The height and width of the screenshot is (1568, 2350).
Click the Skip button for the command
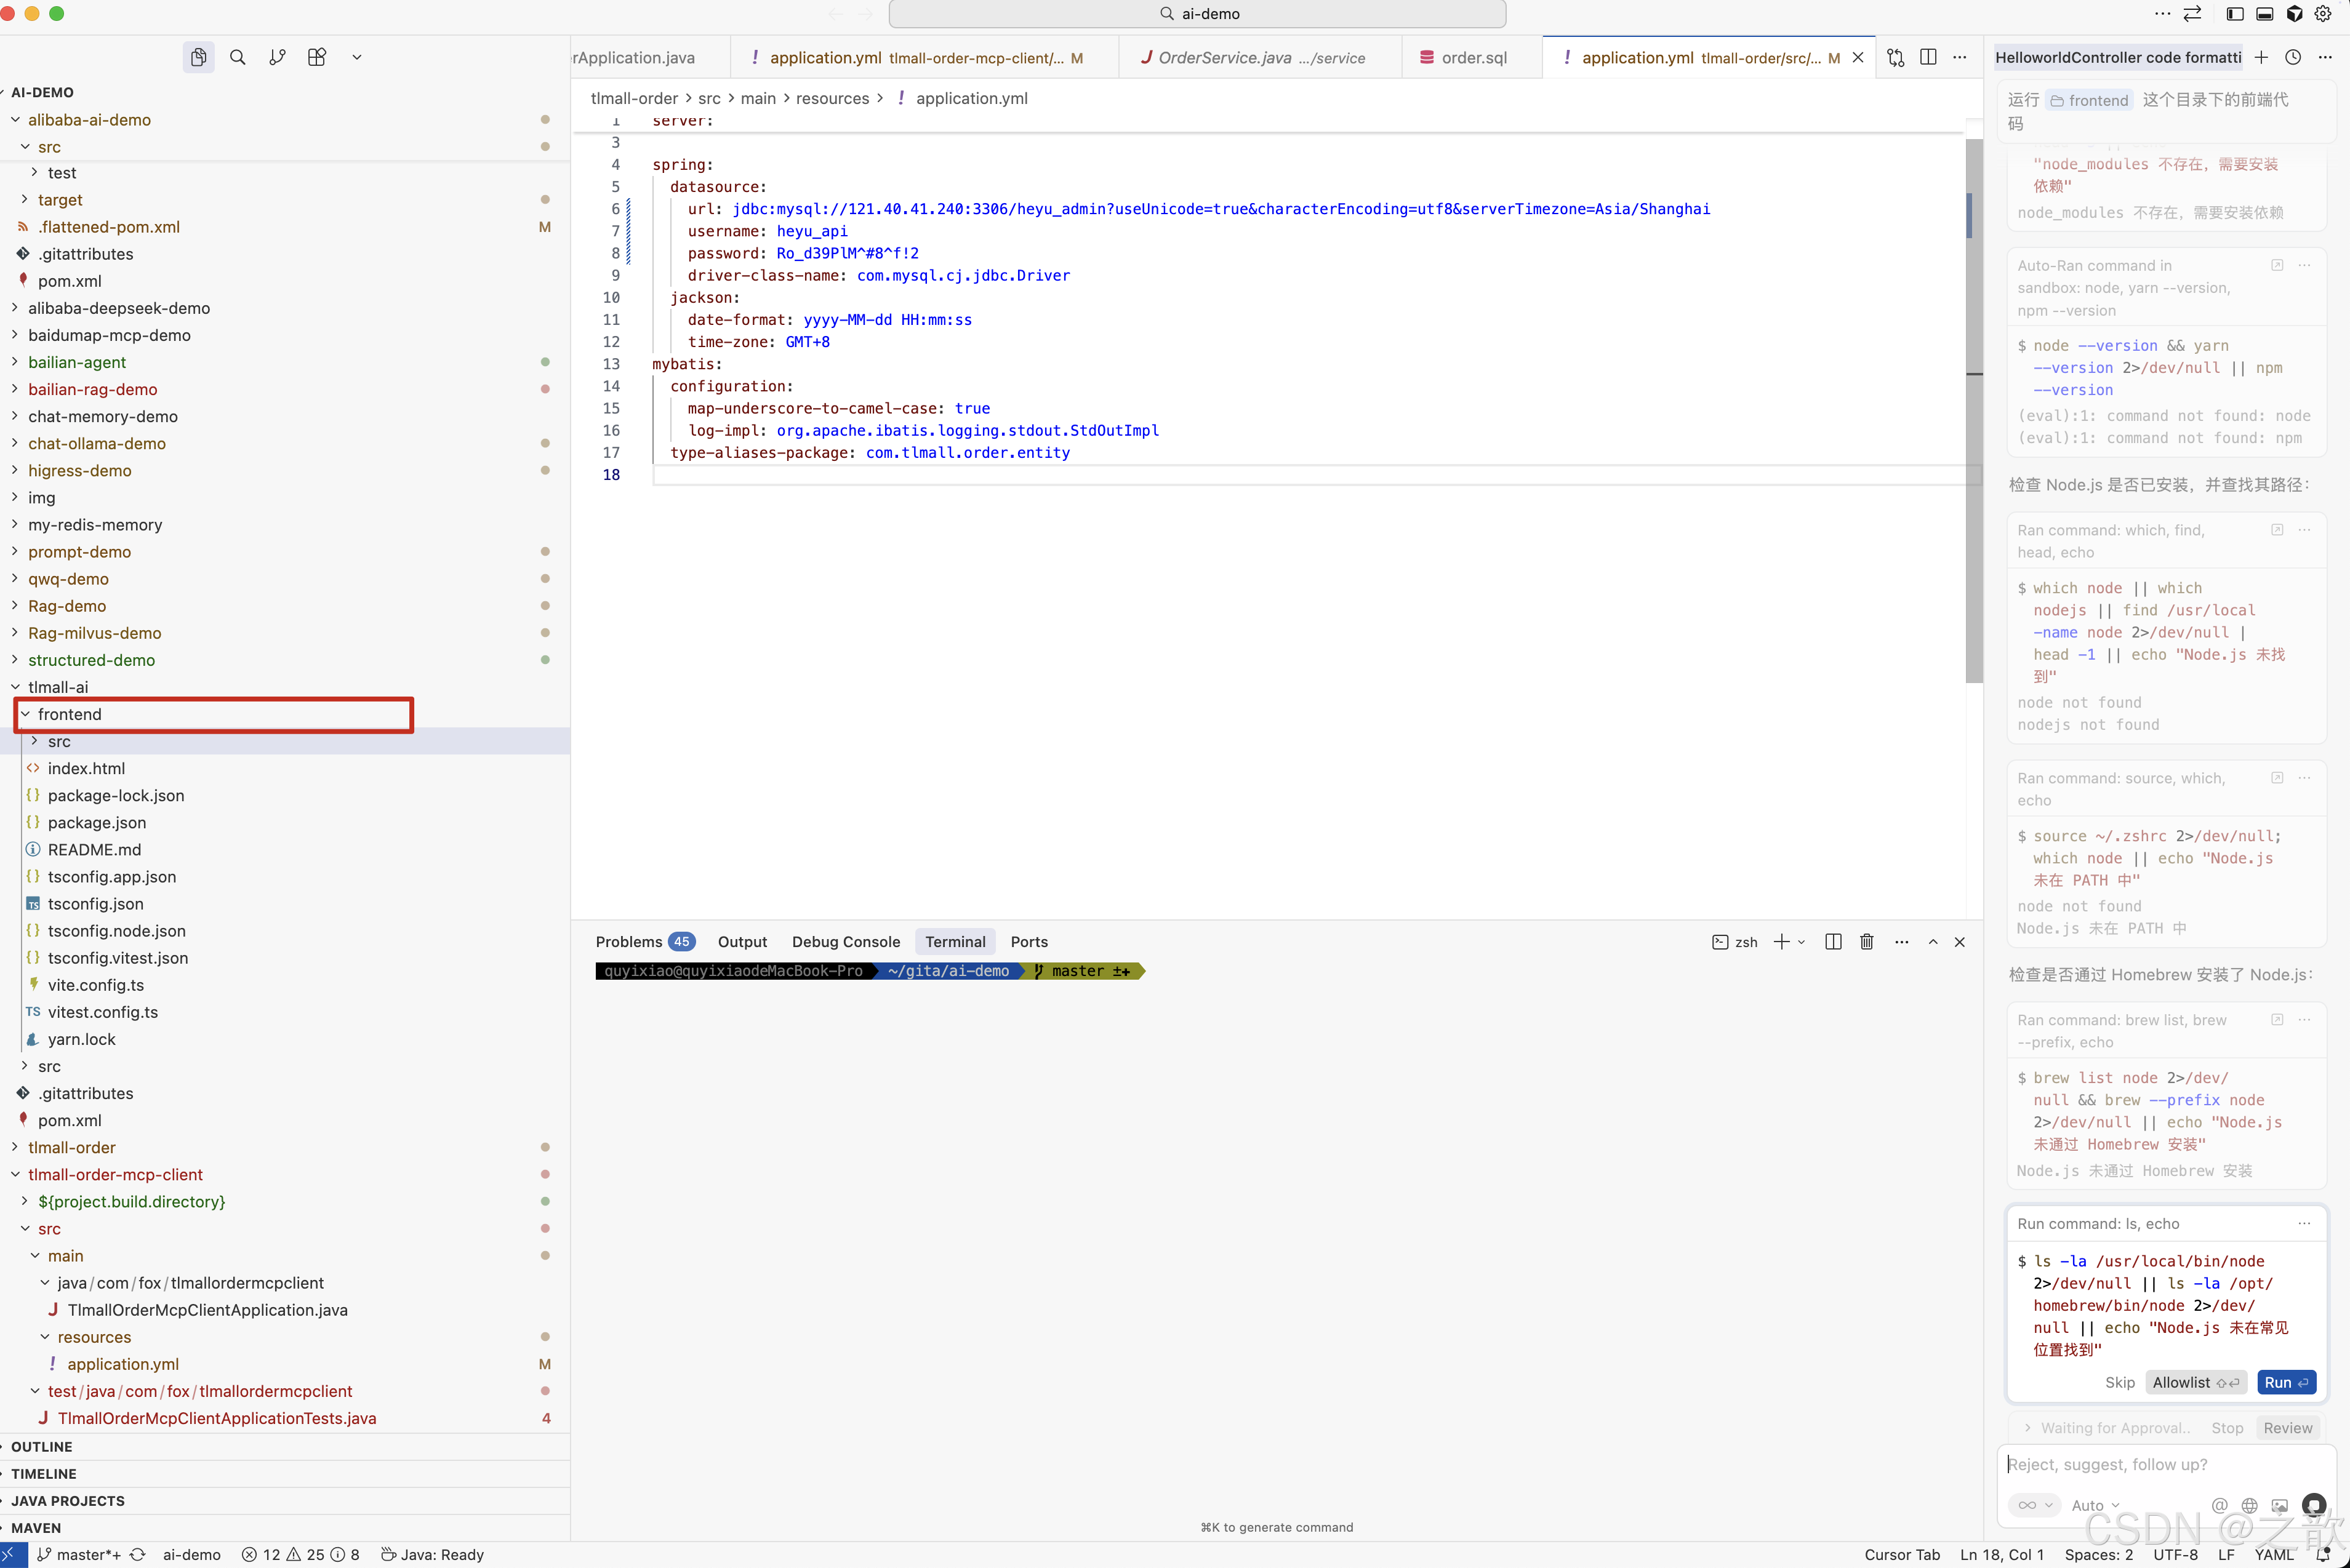[2119, 1382]
